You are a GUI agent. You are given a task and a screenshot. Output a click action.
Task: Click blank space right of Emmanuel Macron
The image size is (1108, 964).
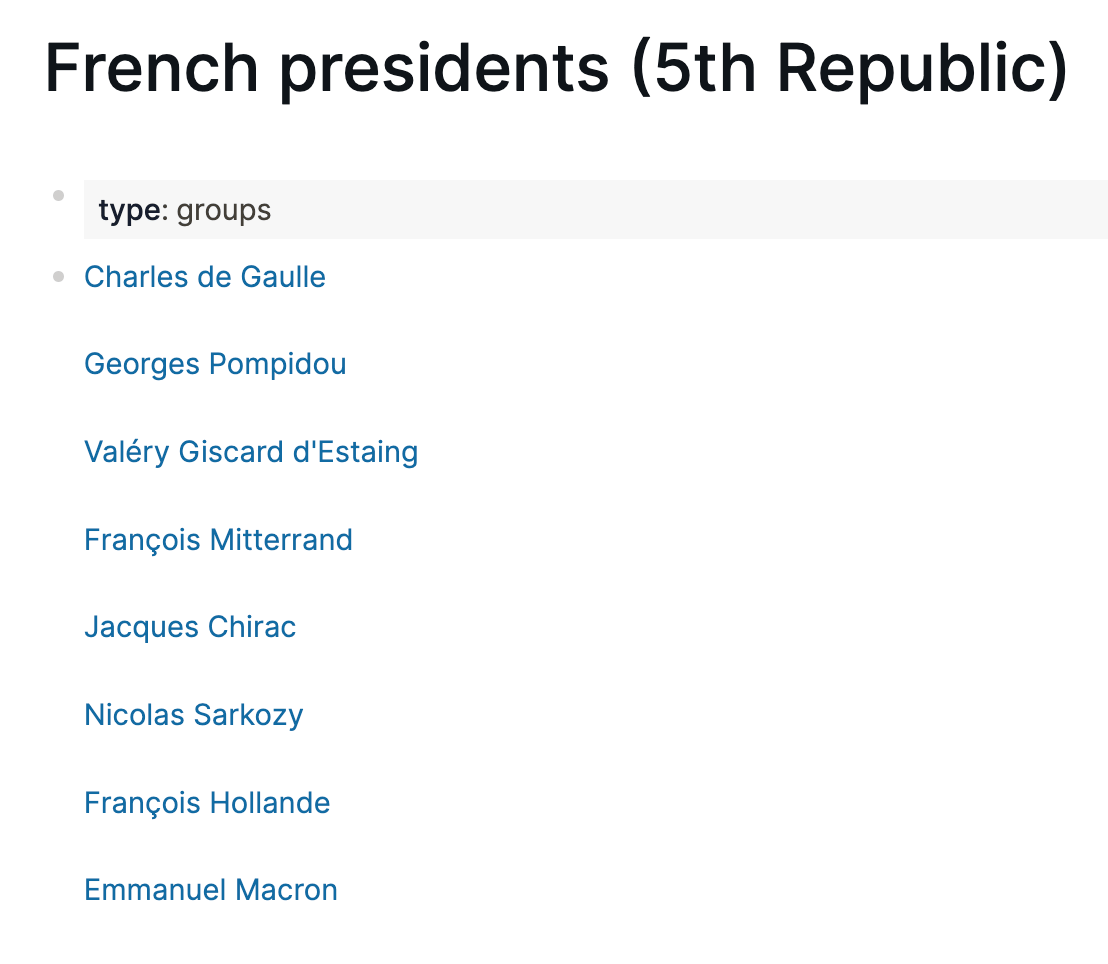(x=700, y=890)
